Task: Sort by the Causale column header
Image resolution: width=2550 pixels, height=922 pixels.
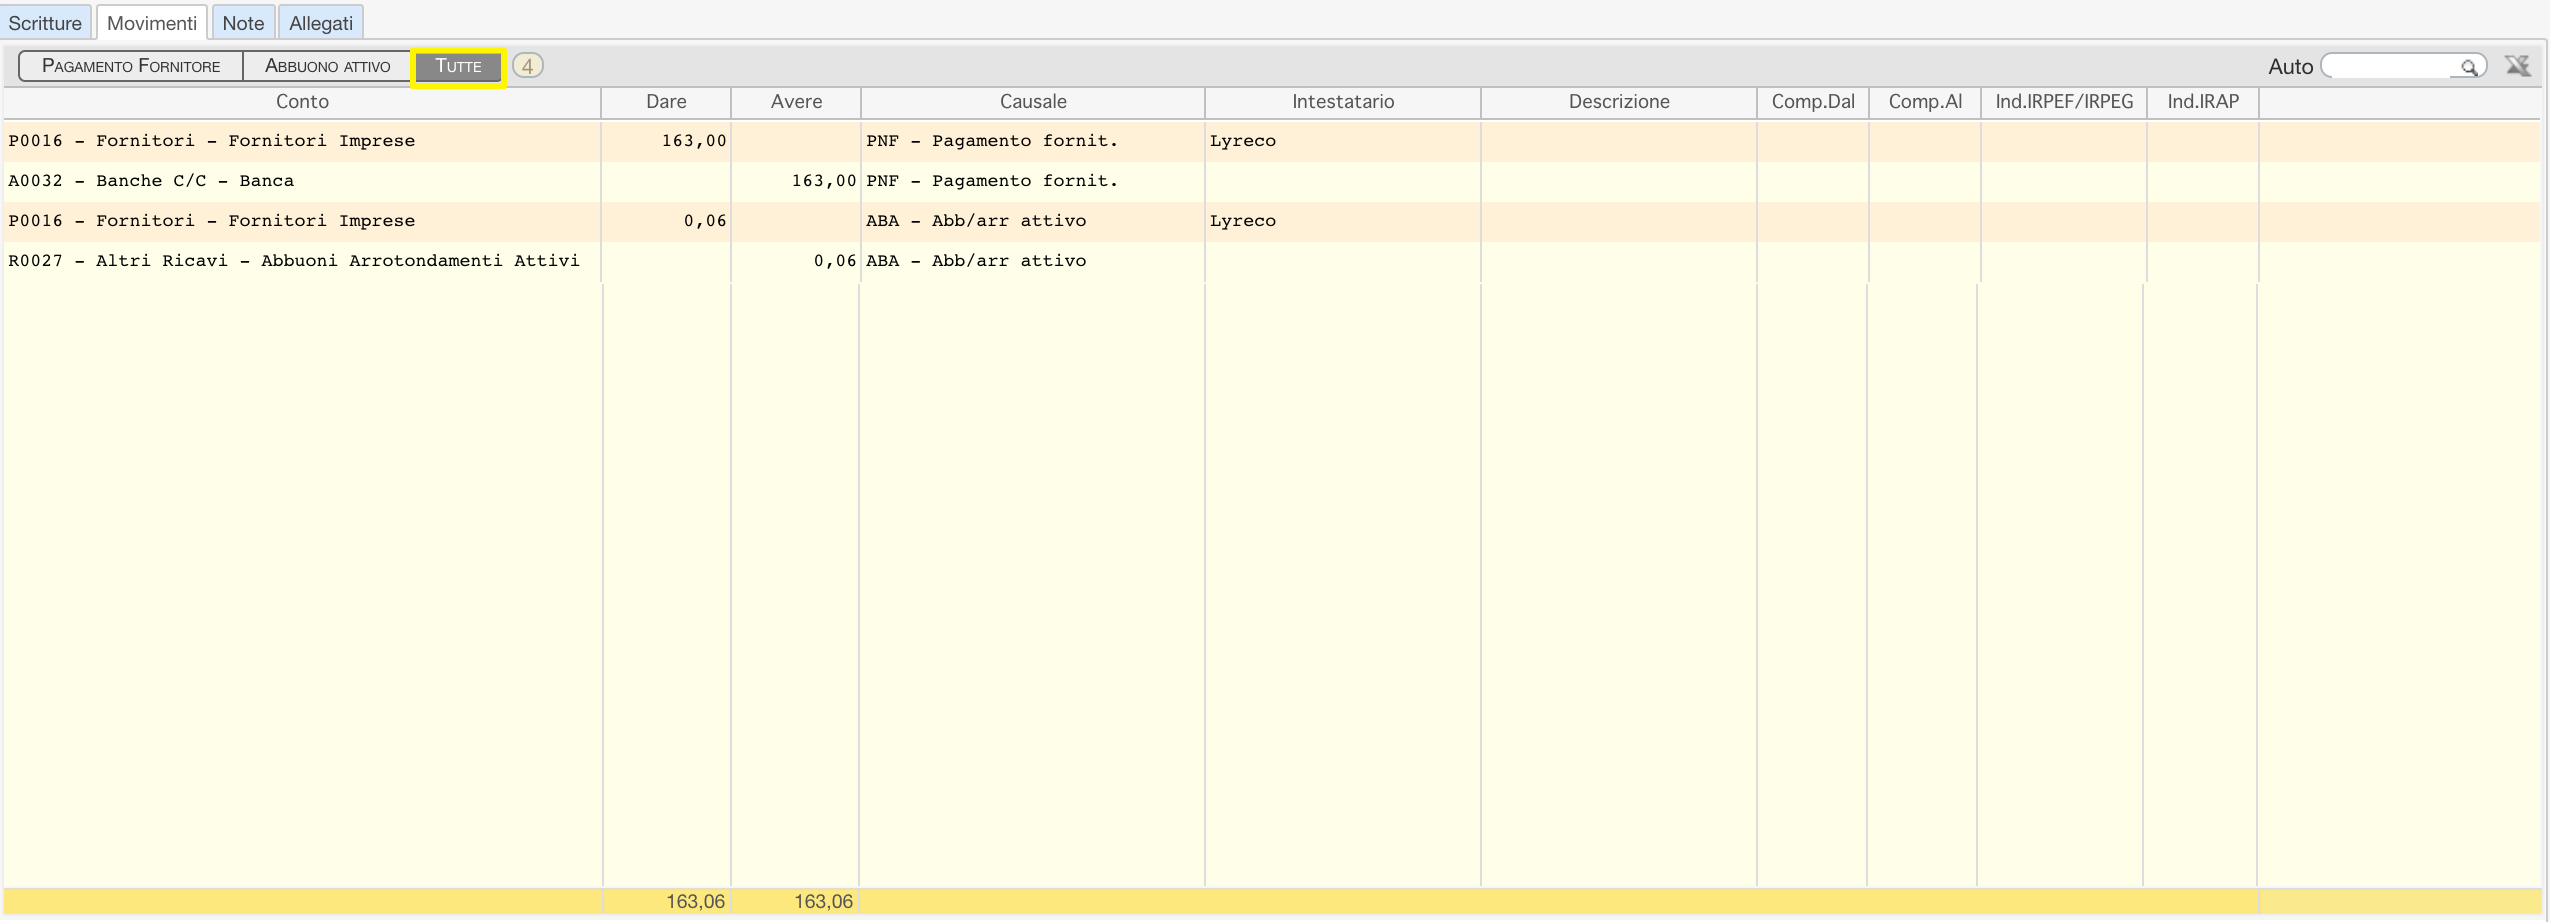Action: pyautogui.click(x=1033, y=102)
